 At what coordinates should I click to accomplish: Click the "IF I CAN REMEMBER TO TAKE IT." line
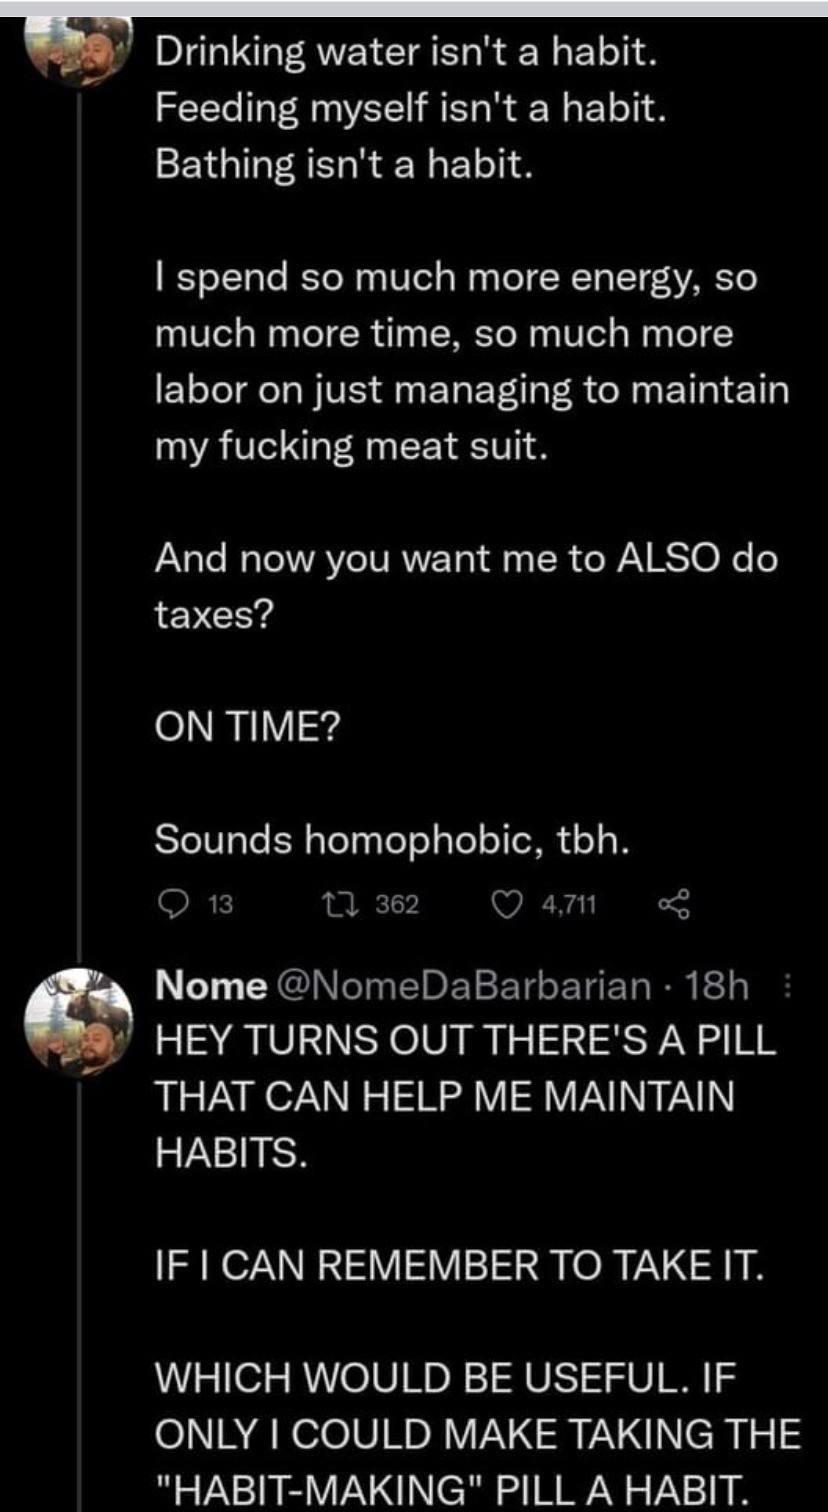tap(459, 1268)
